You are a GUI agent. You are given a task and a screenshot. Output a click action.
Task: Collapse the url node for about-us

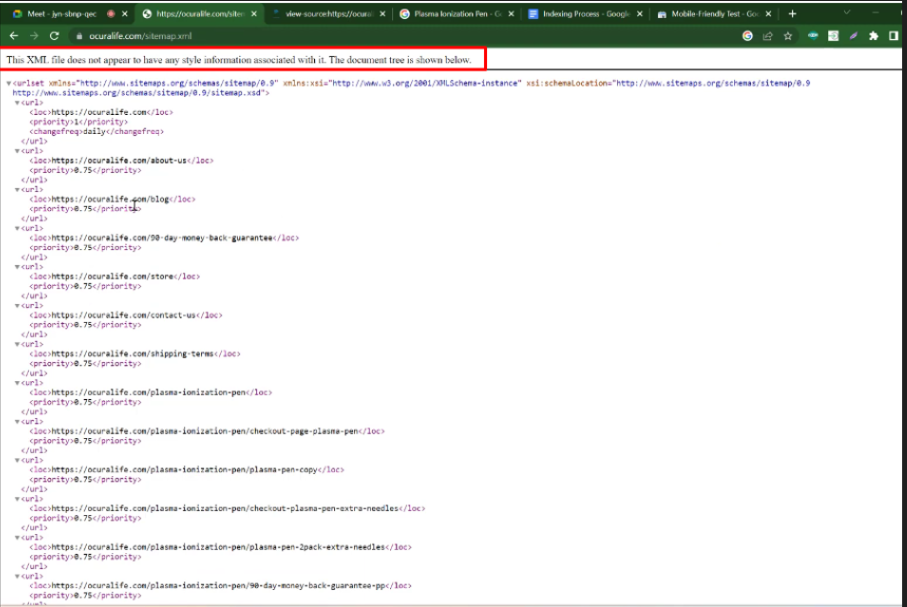17,151
